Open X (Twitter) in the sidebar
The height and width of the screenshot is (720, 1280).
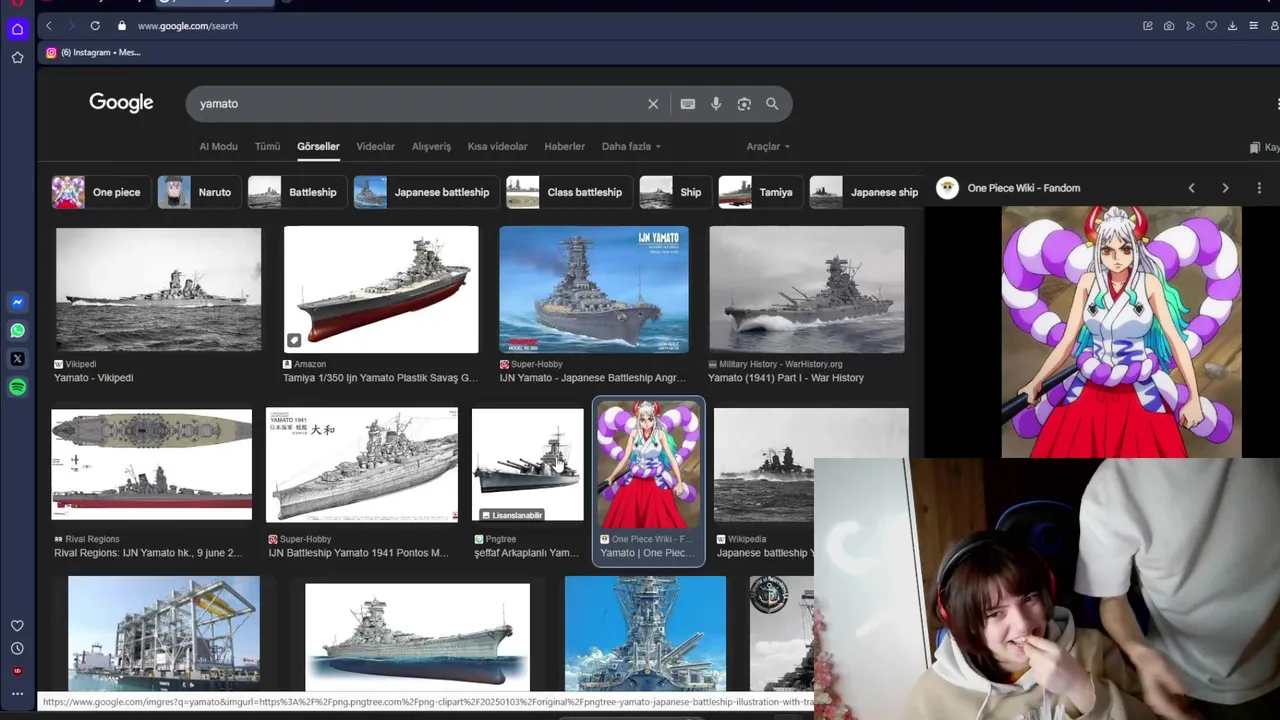pos(17,358)
